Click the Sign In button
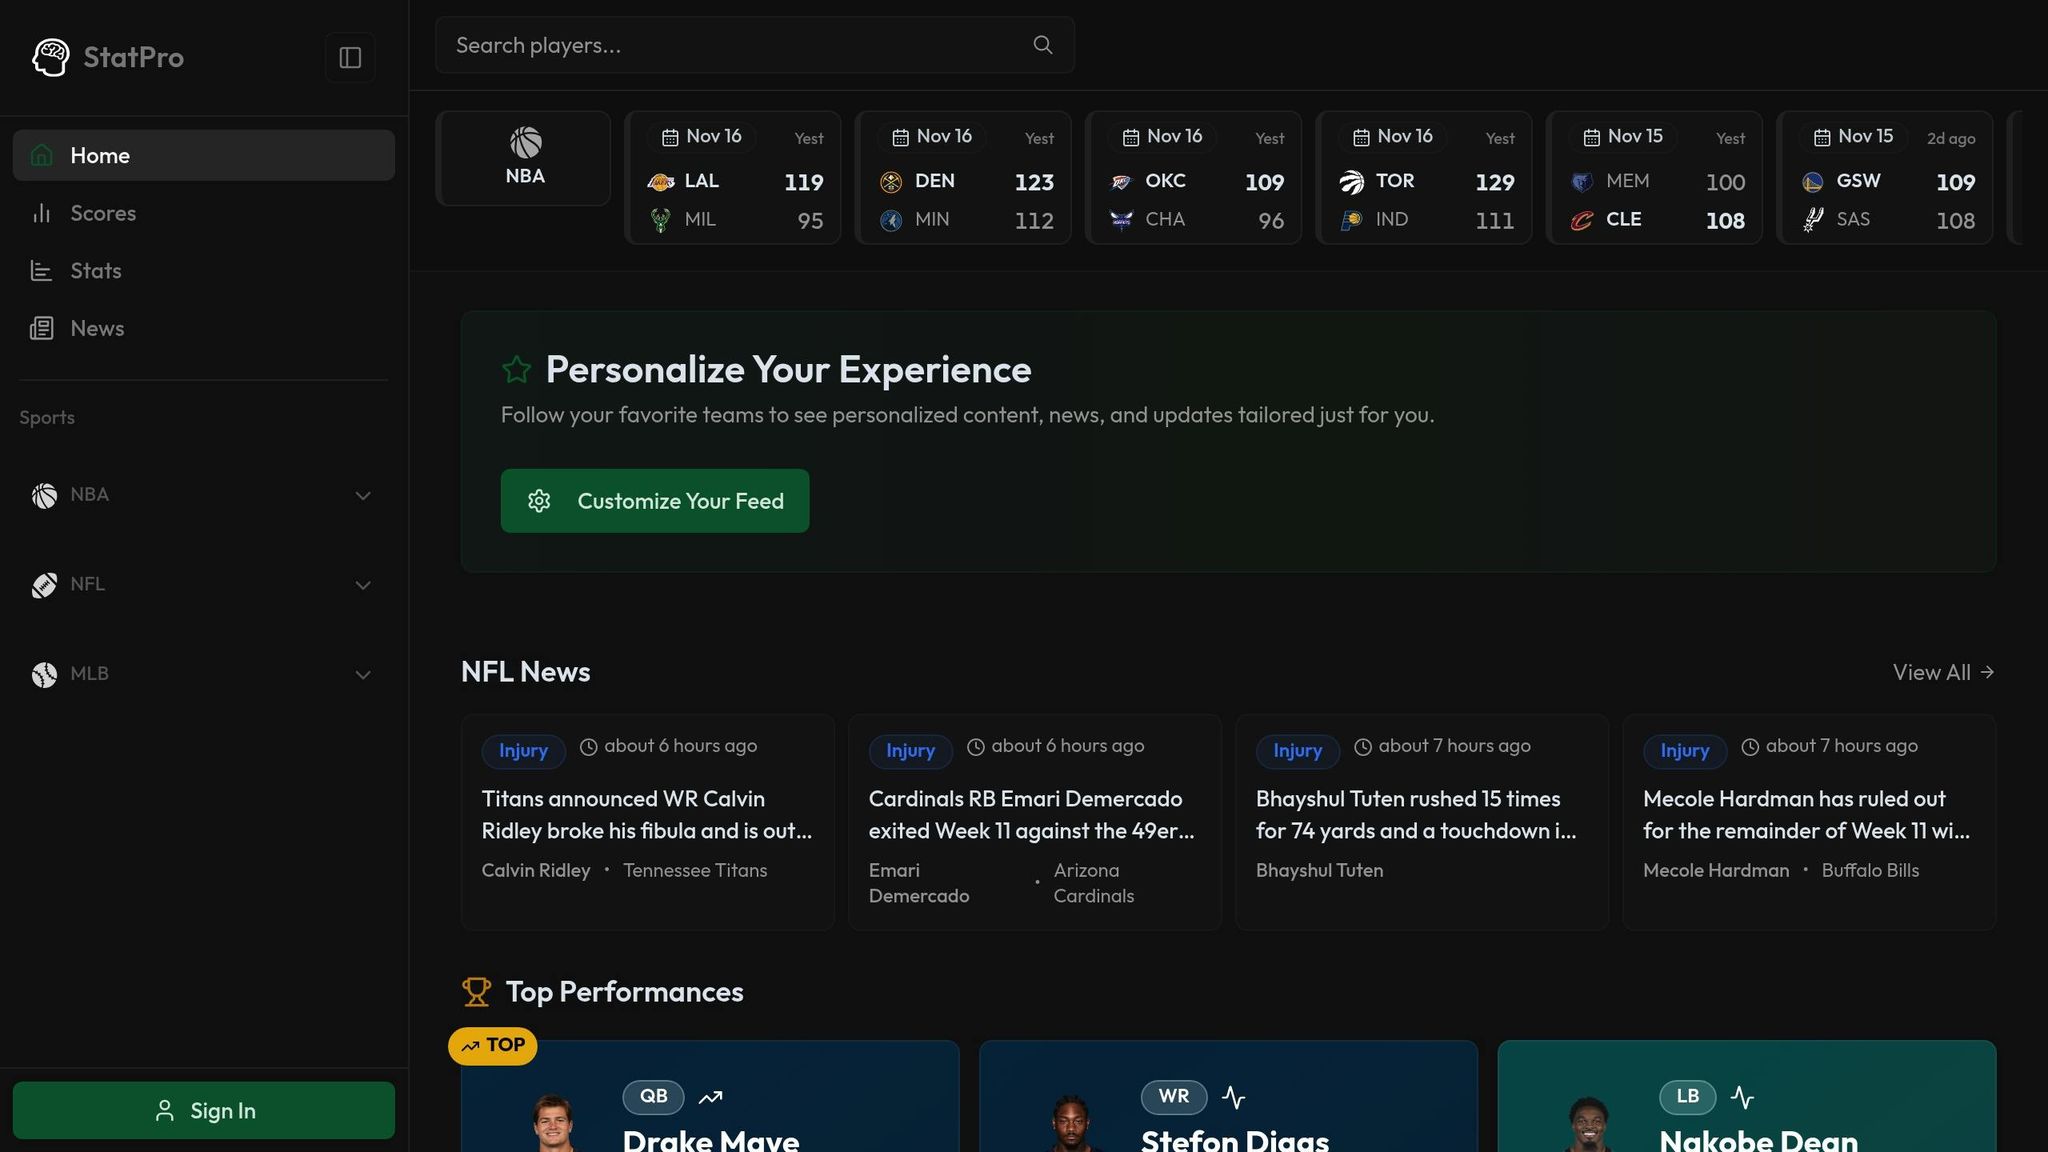The image size is (2048, 1152). pos(204,1110)
